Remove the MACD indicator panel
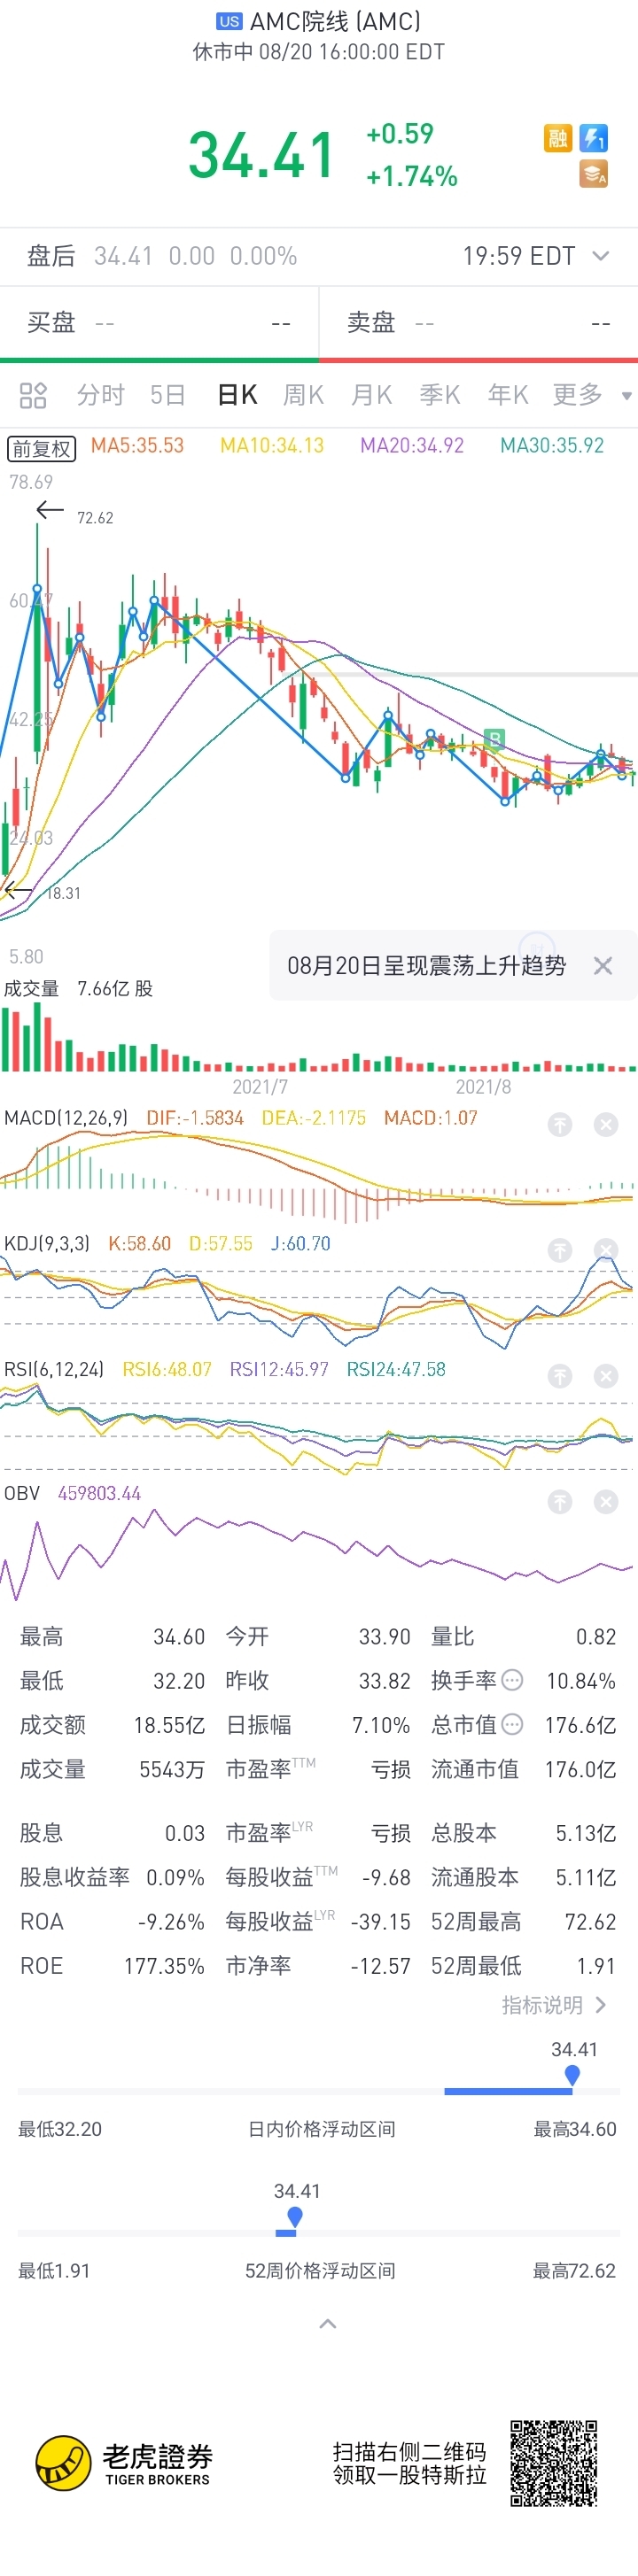This screenshot has height=2576, width=638. point(606,1125)
